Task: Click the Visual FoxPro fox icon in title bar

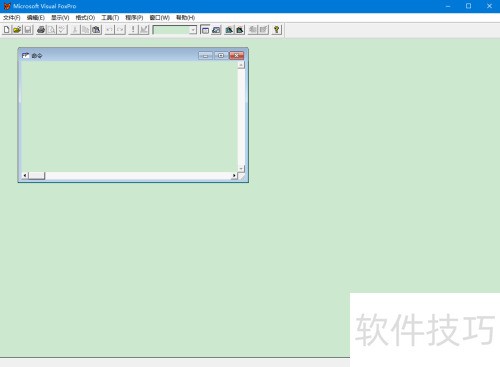Action: [7, 6]
